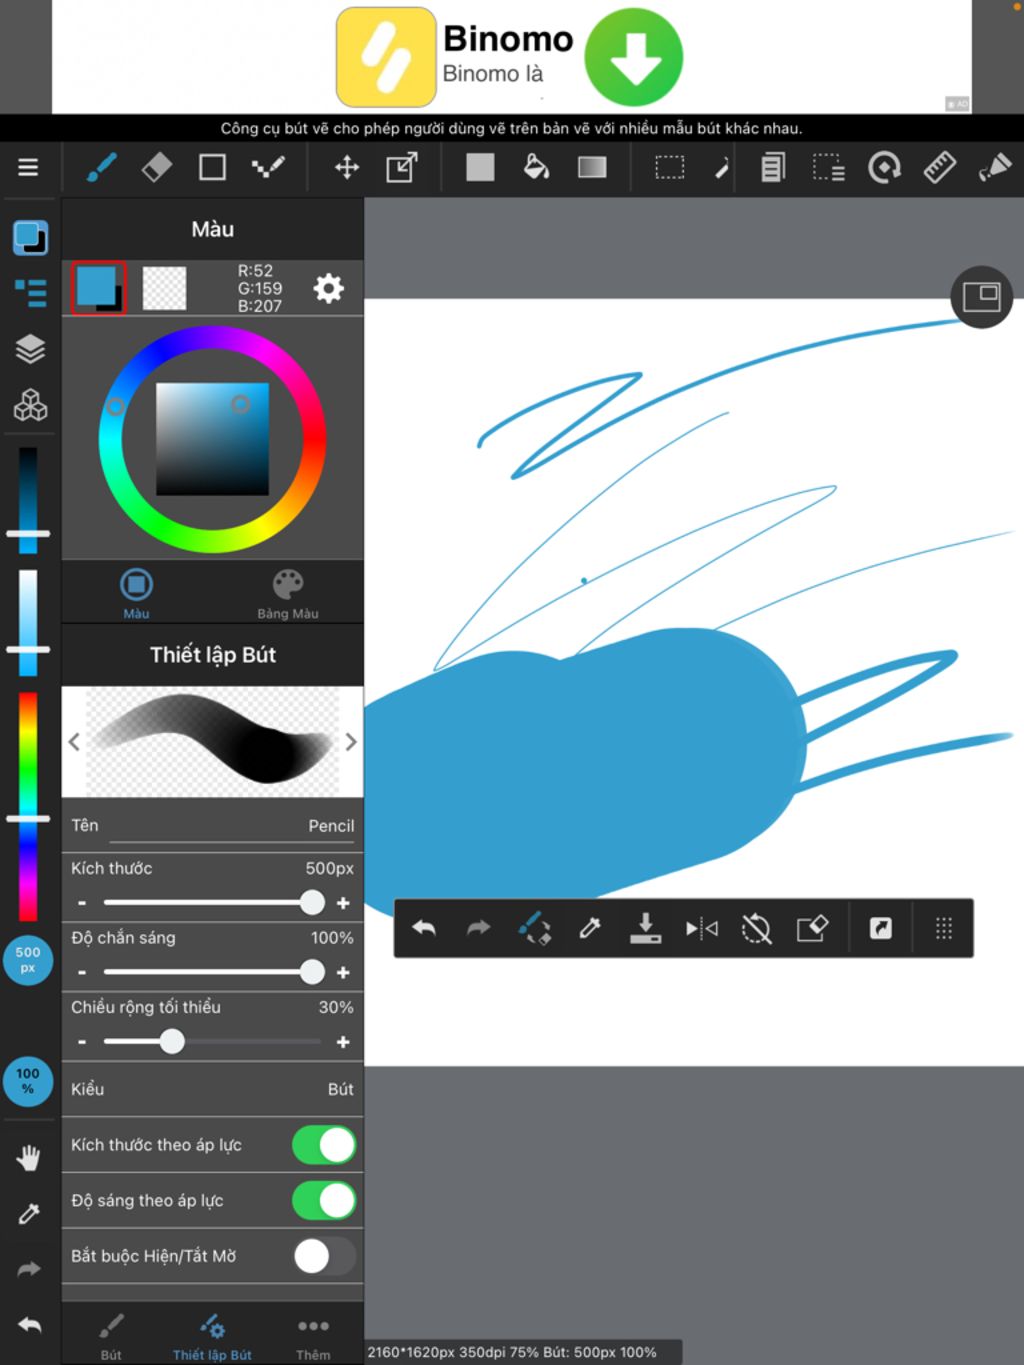
Task: Toggle the canvas navigator window button
Action: pos(982,297)
